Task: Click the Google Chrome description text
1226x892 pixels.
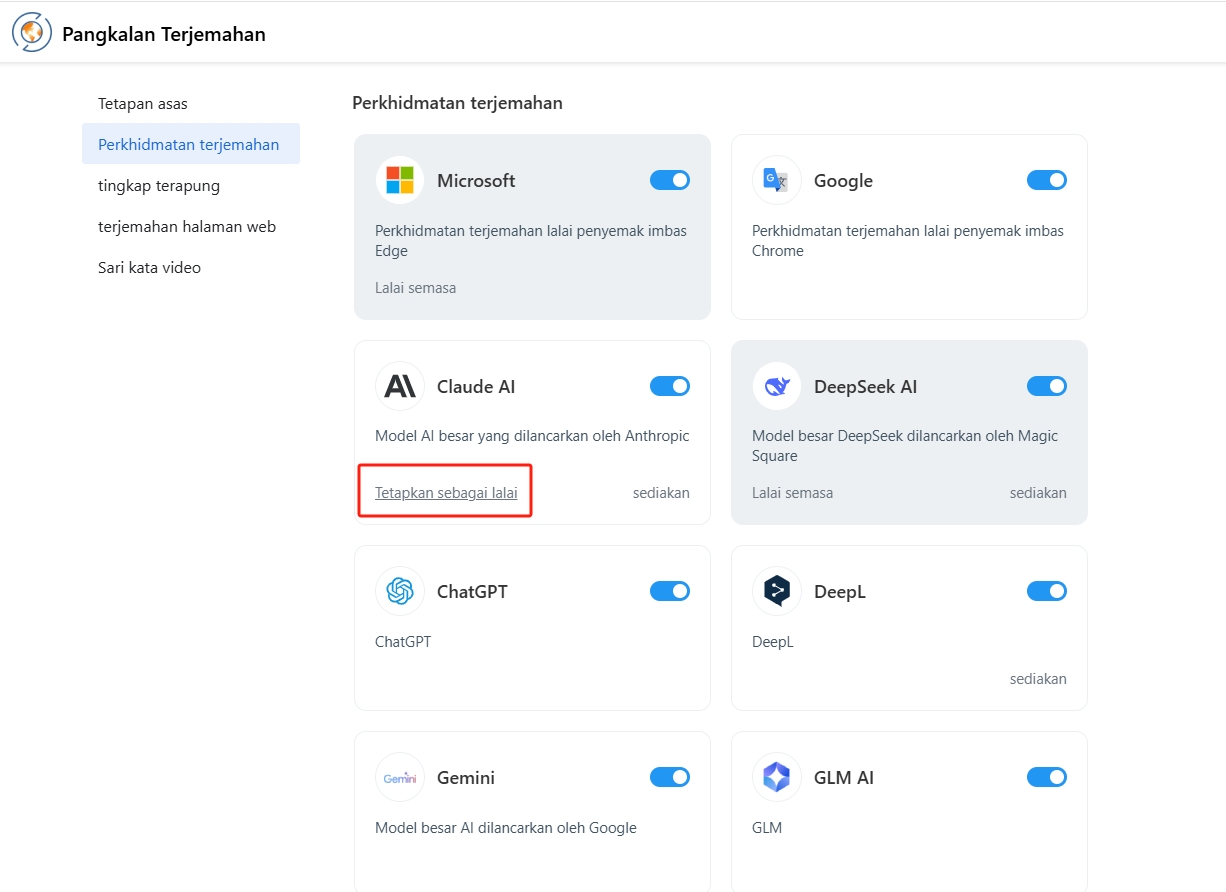Action: [908, 241]
